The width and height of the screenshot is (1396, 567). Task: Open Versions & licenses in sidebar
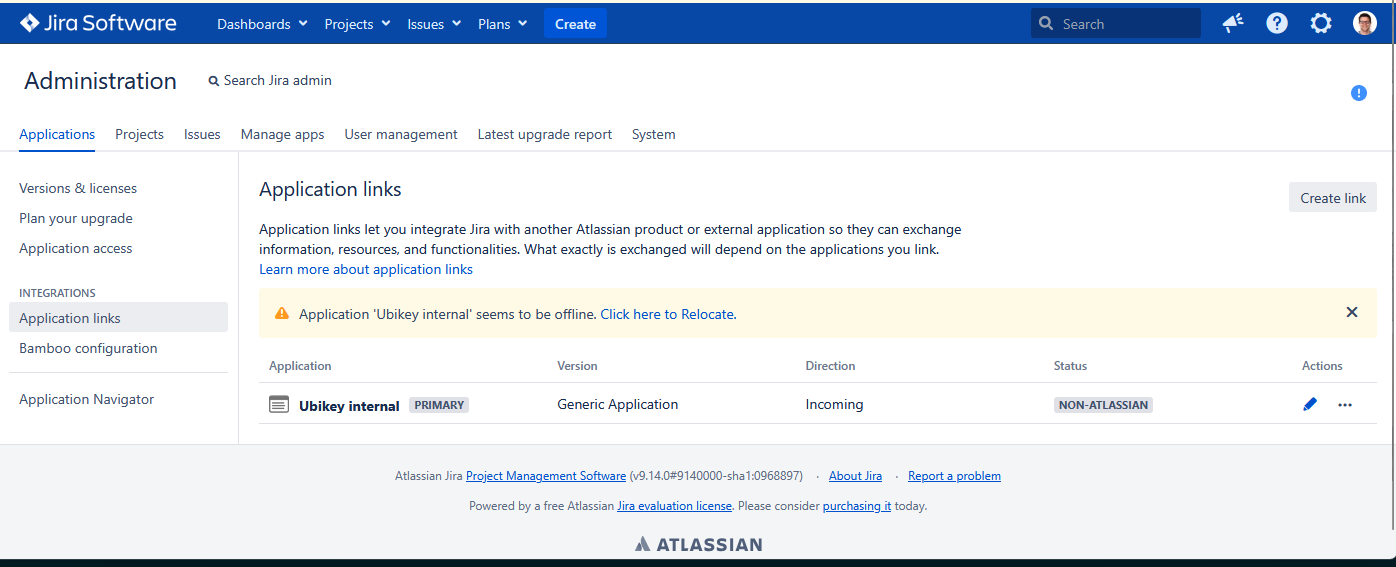point(78,188)
